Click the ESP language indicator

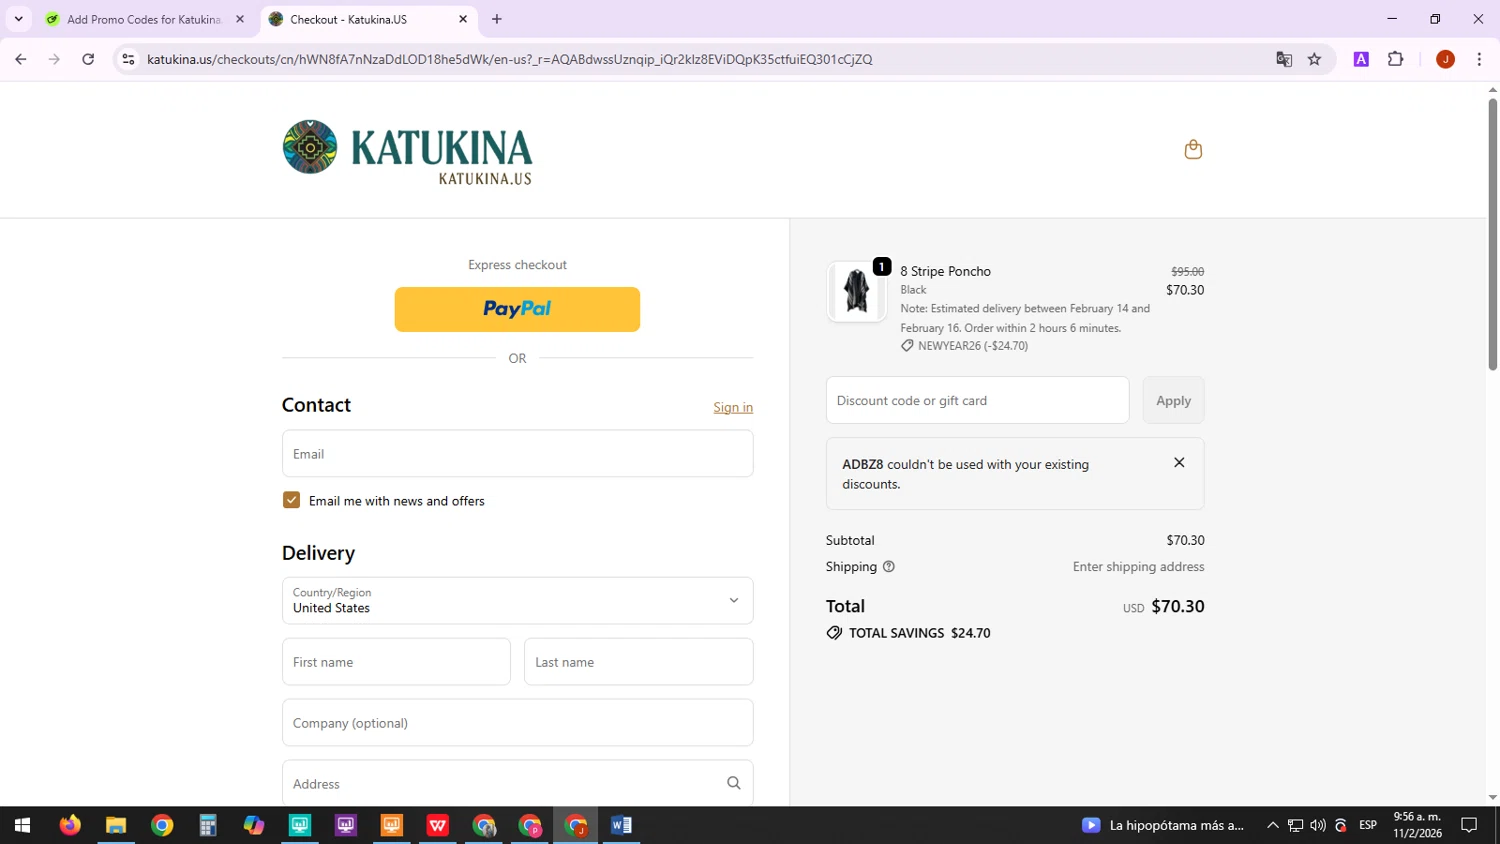(1368, 825)
